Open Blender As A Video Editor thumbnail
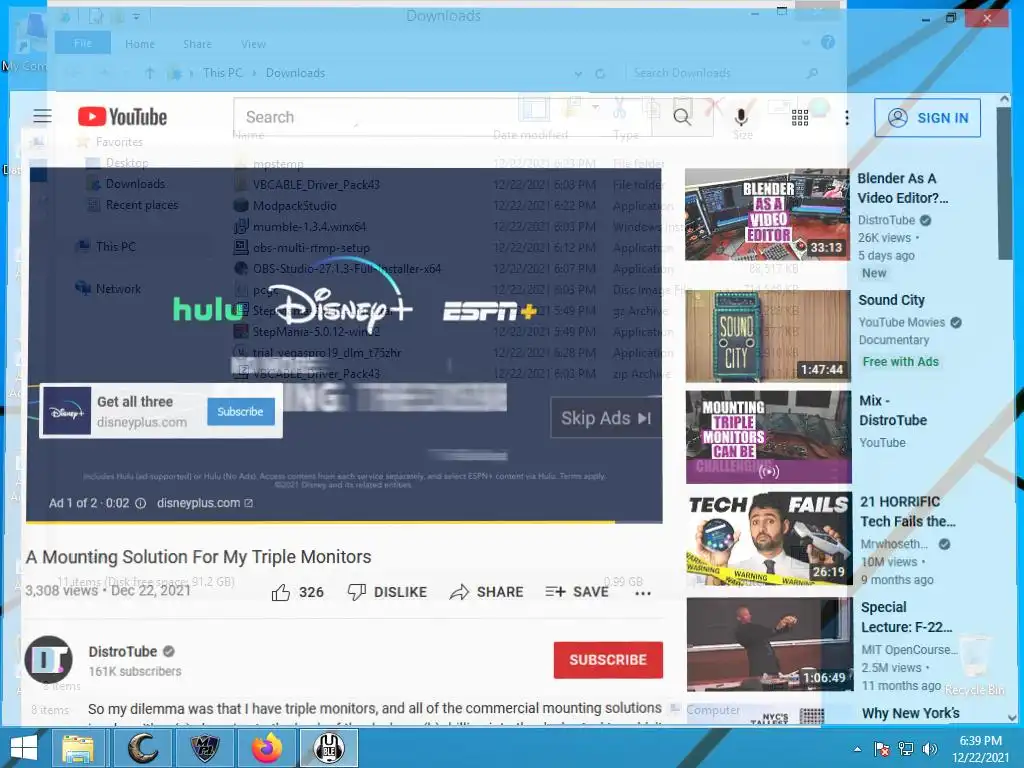The image size is (1024, 768). tap(767, 215)
